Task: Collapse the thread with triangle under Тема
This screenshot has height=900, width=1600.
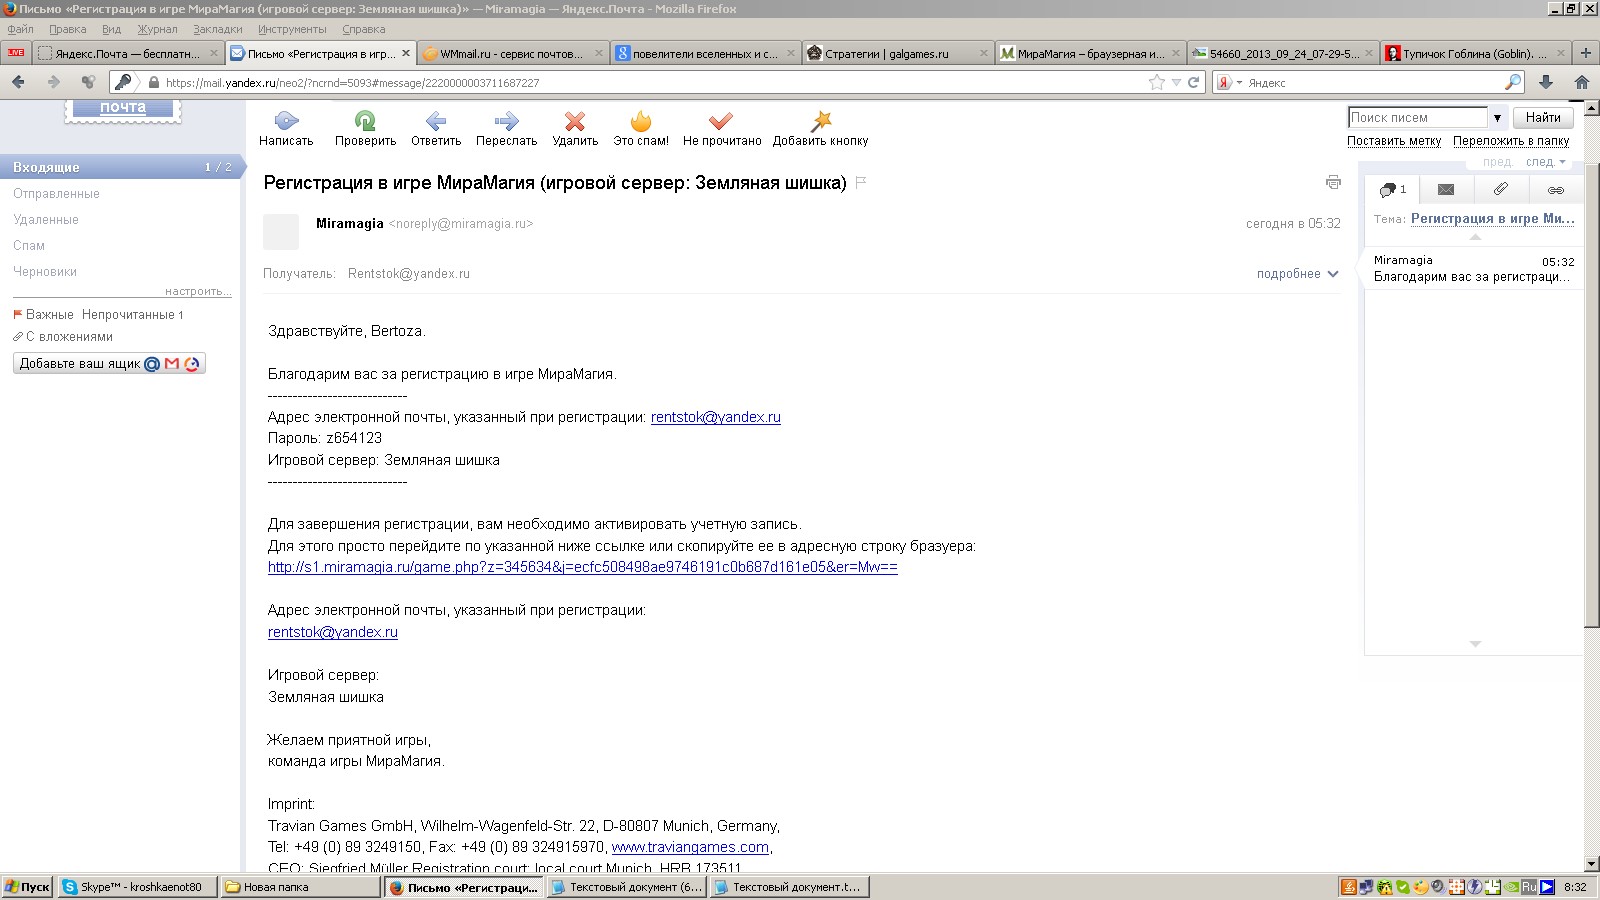Action: tap(1475, 239)
